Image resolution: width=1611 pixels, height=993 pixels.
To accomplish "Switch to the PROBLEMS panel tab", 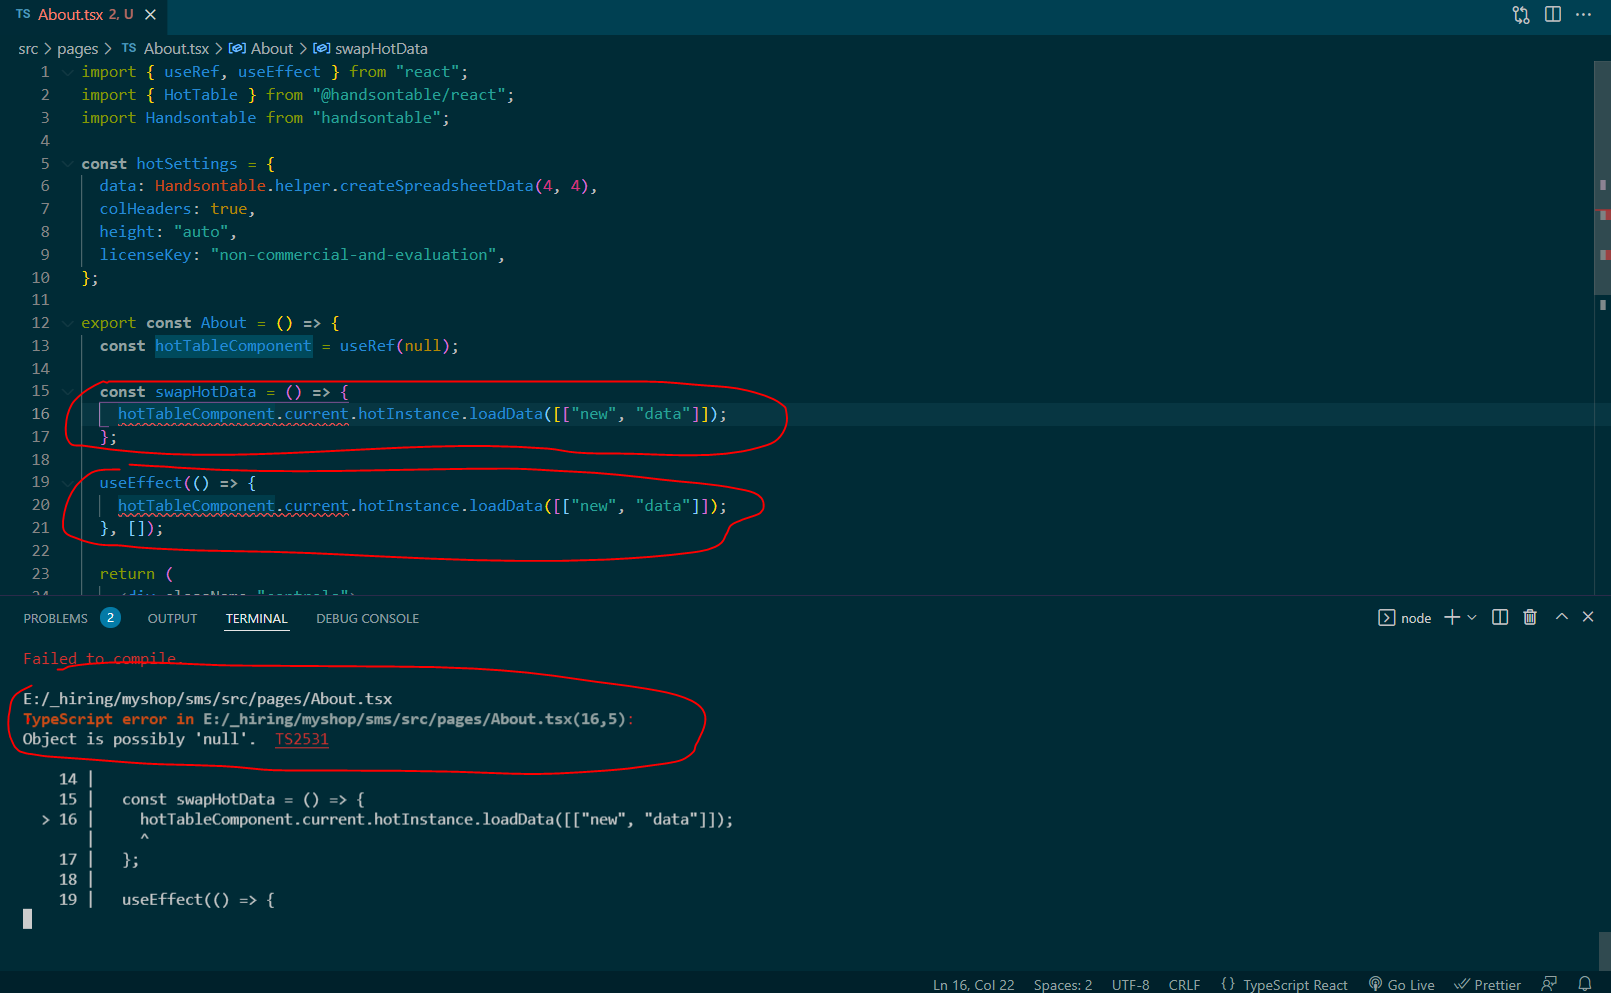I will [x=55, y=619].
